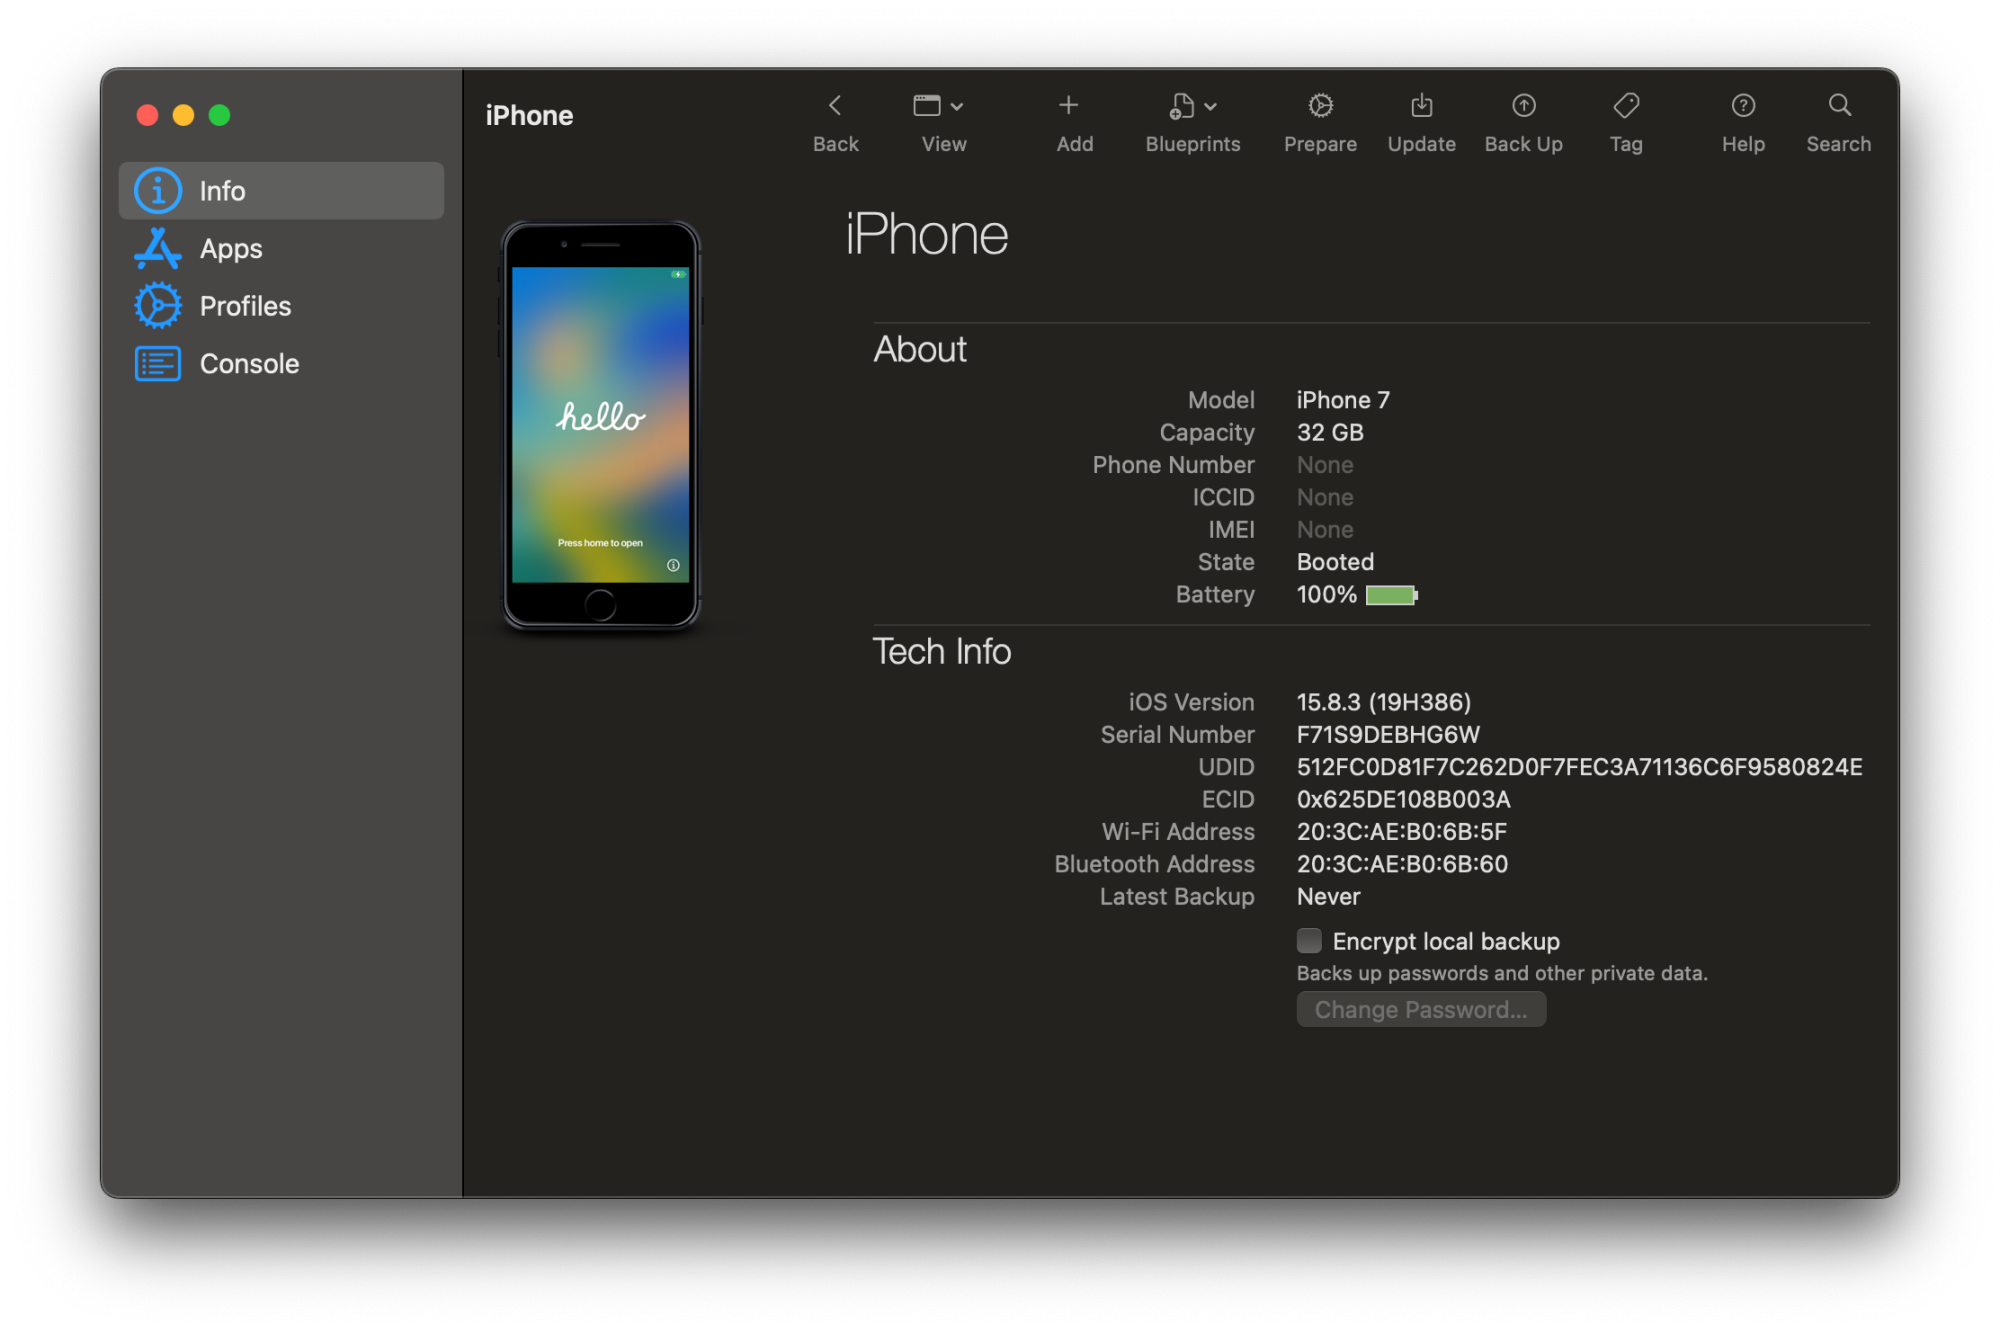Select the UDID value starting 512FC0D8
The image size is (2000, 1331).
(1579, 767)
